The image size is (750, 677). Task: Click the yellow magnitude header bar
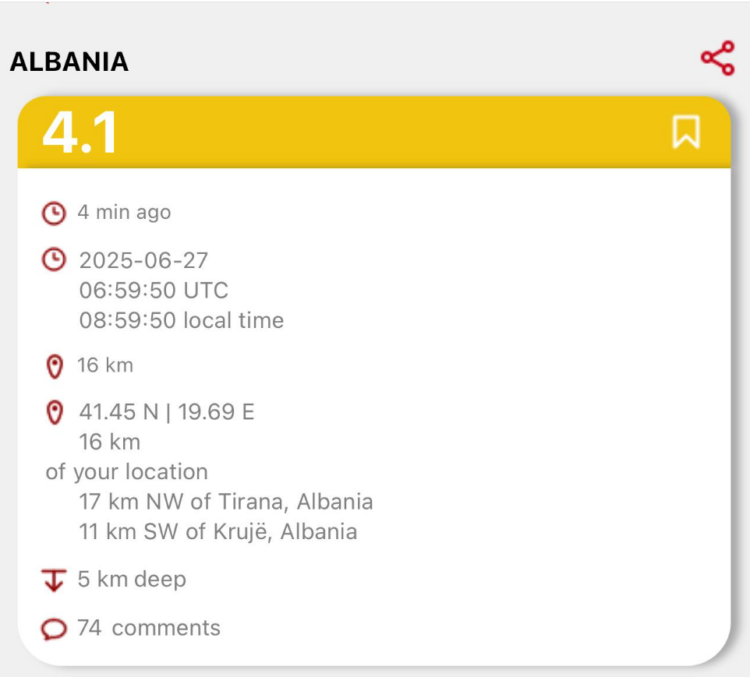pyautogui.click(x=374, y=132)
